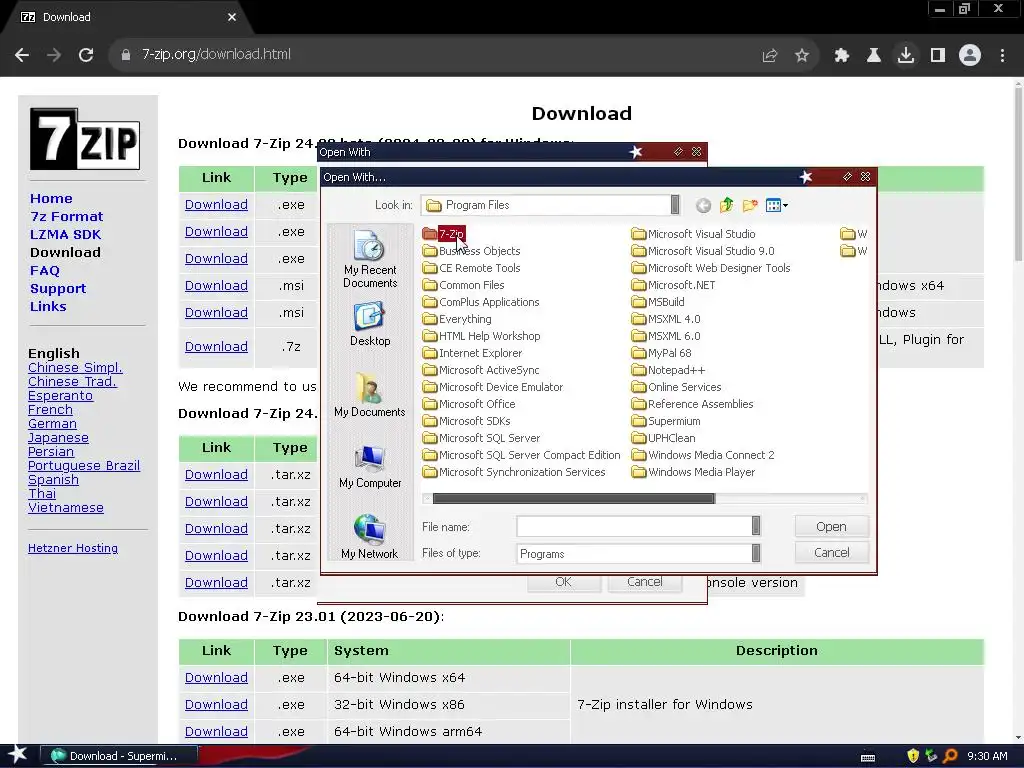This screenshot has width=1024, height=768.
Task: Download the .7z type file link
Action: click(x=216, y=347)
